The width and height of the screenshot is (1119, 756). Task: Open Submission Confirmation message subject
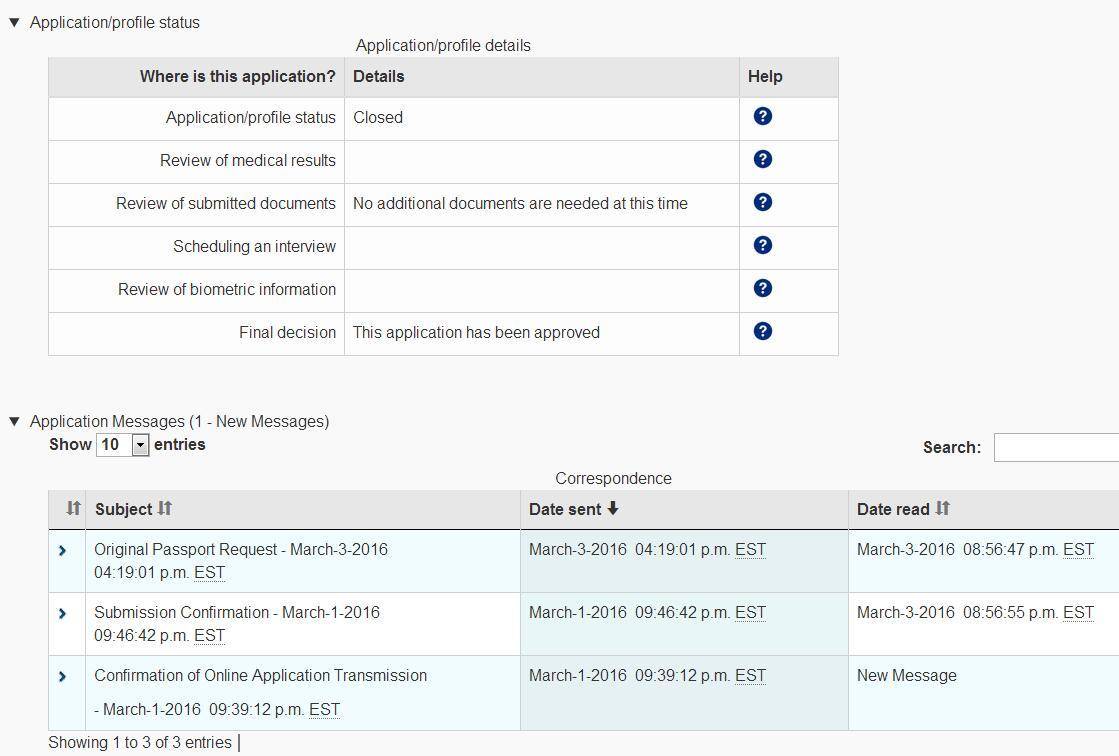[236, 613]
